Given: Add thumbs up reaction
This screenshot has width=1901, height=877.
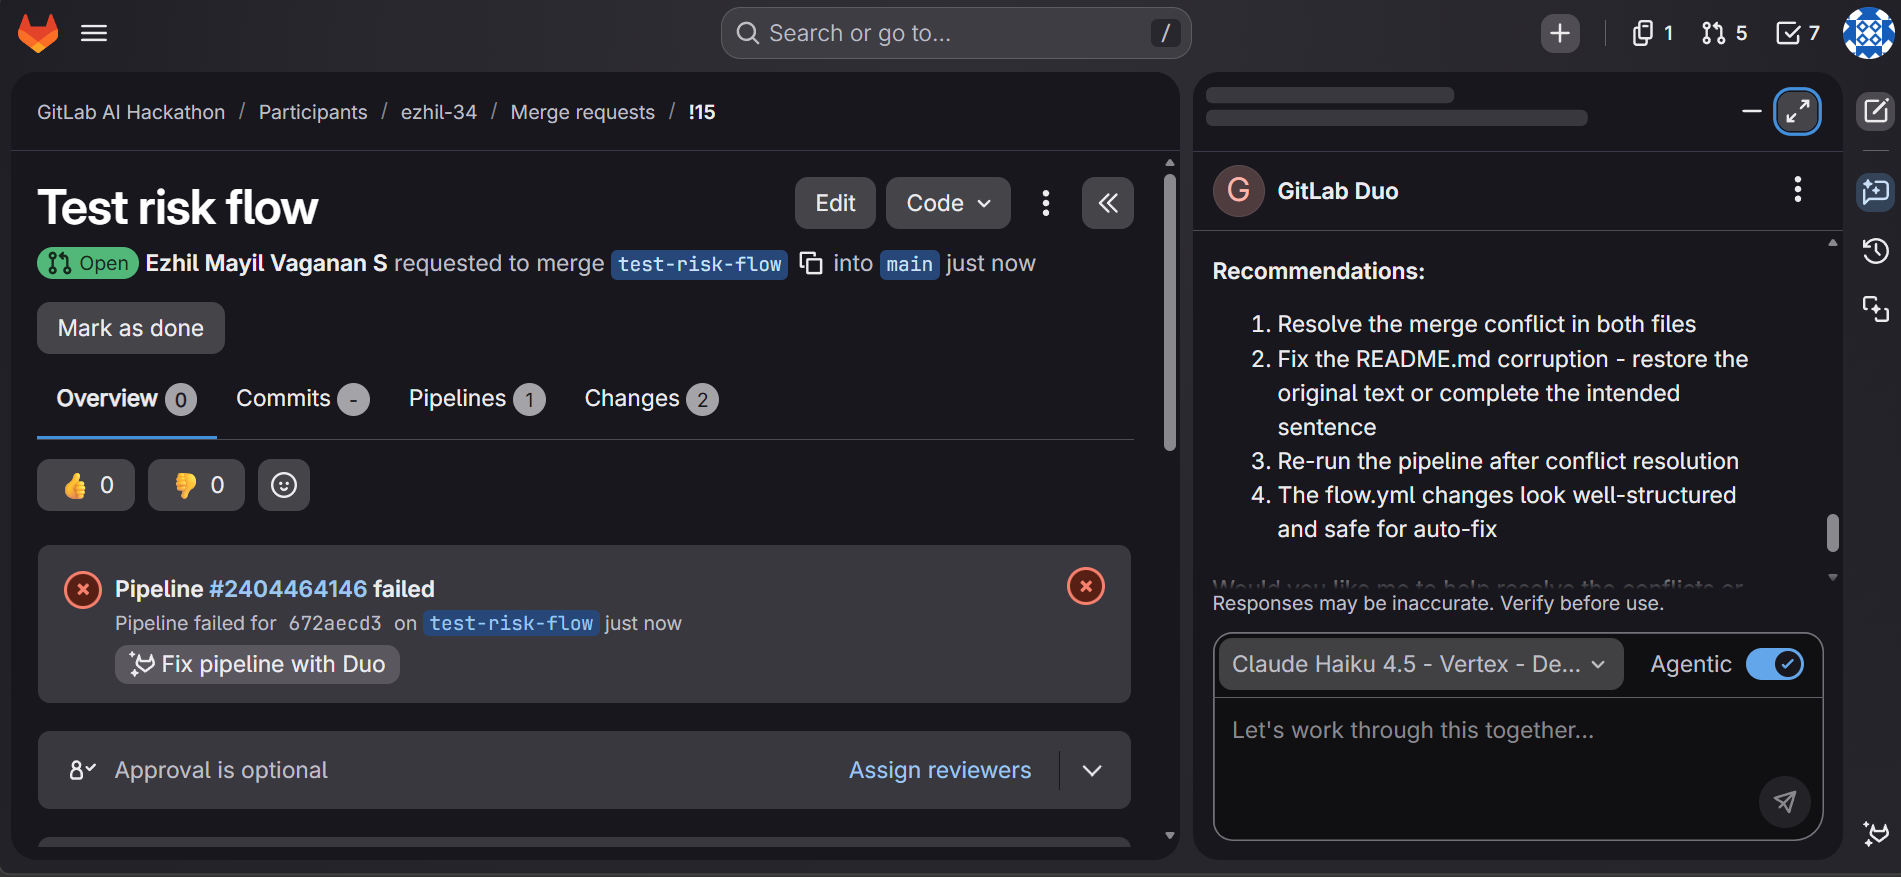Looking at the screenshot, I should pyautogui.click(x=86, y=485).
